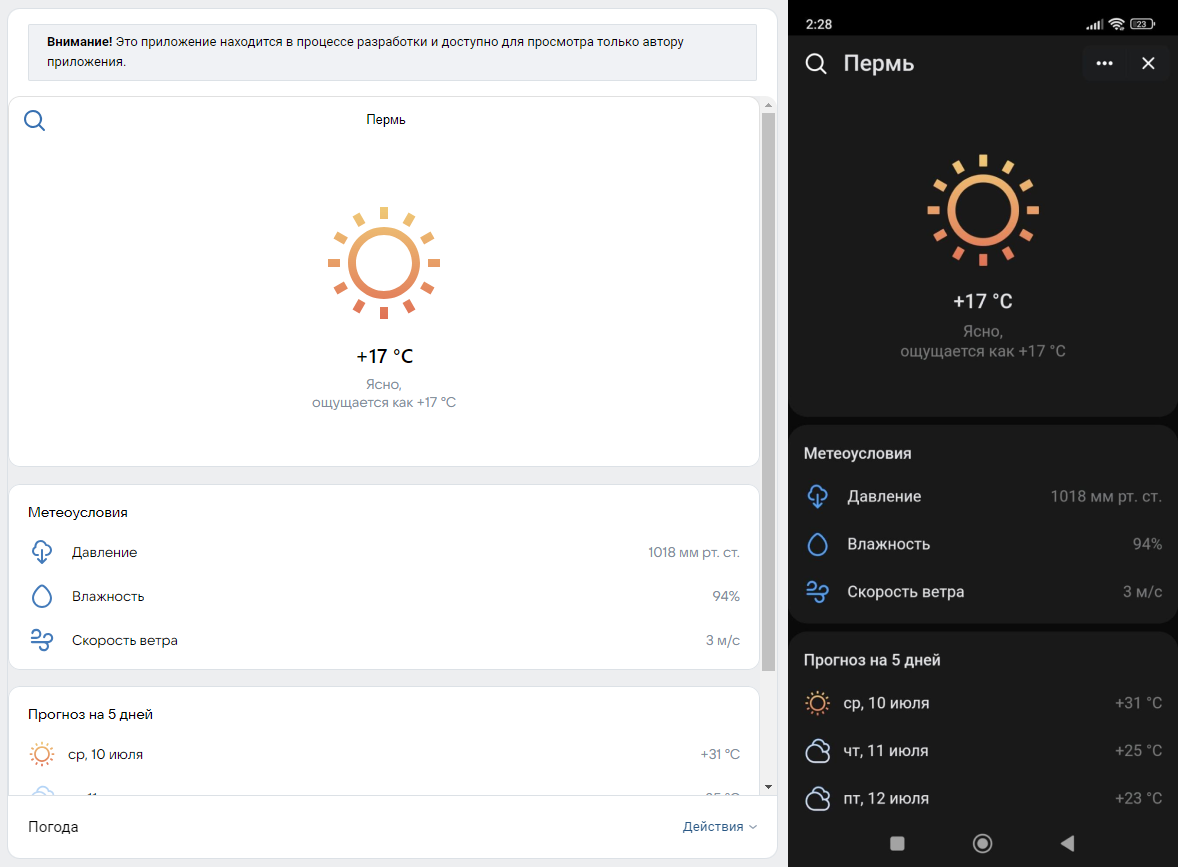Click the search magnifier in desktop weather app
Viewport: 1178px width, 867px height.
pos(35,121)
